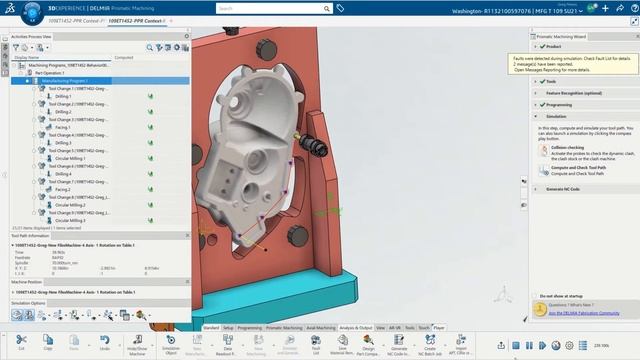Select the Facing.2 operation
This screenshot has height=360, width=640.
(62, 189)
